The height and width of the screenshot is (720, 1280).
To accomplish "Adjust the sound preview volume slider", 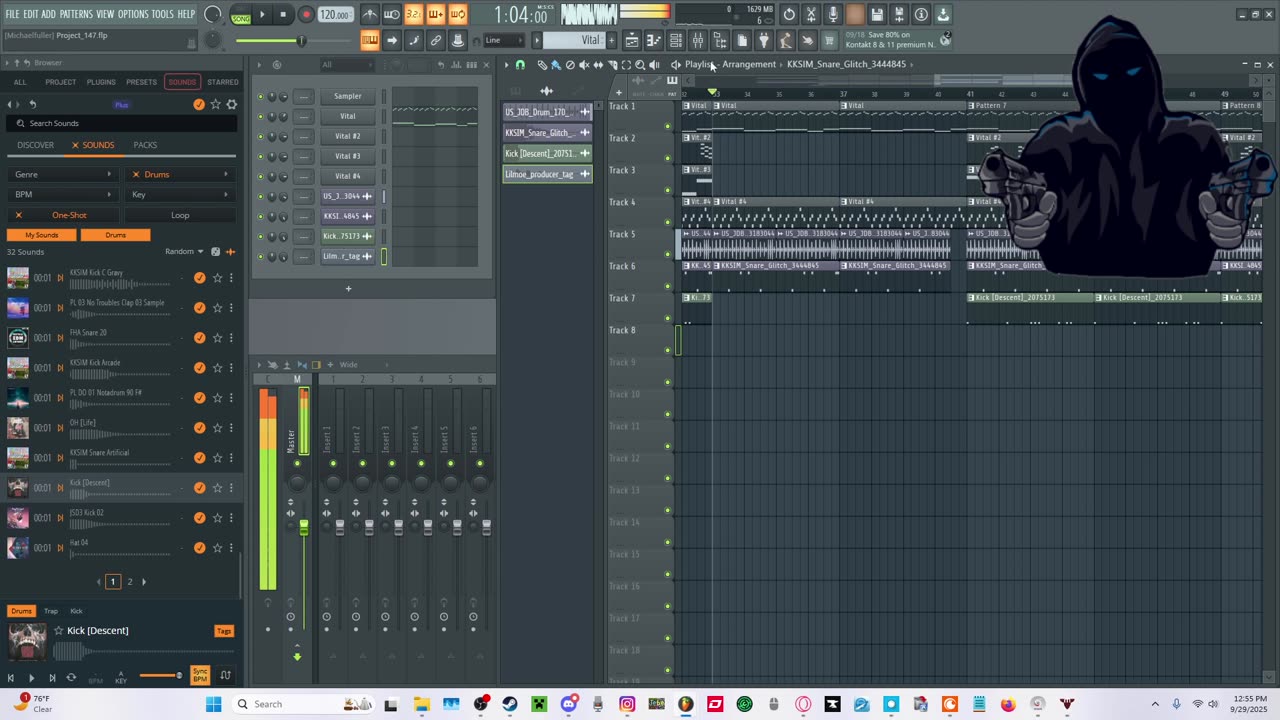I will [x=162, y=676].
